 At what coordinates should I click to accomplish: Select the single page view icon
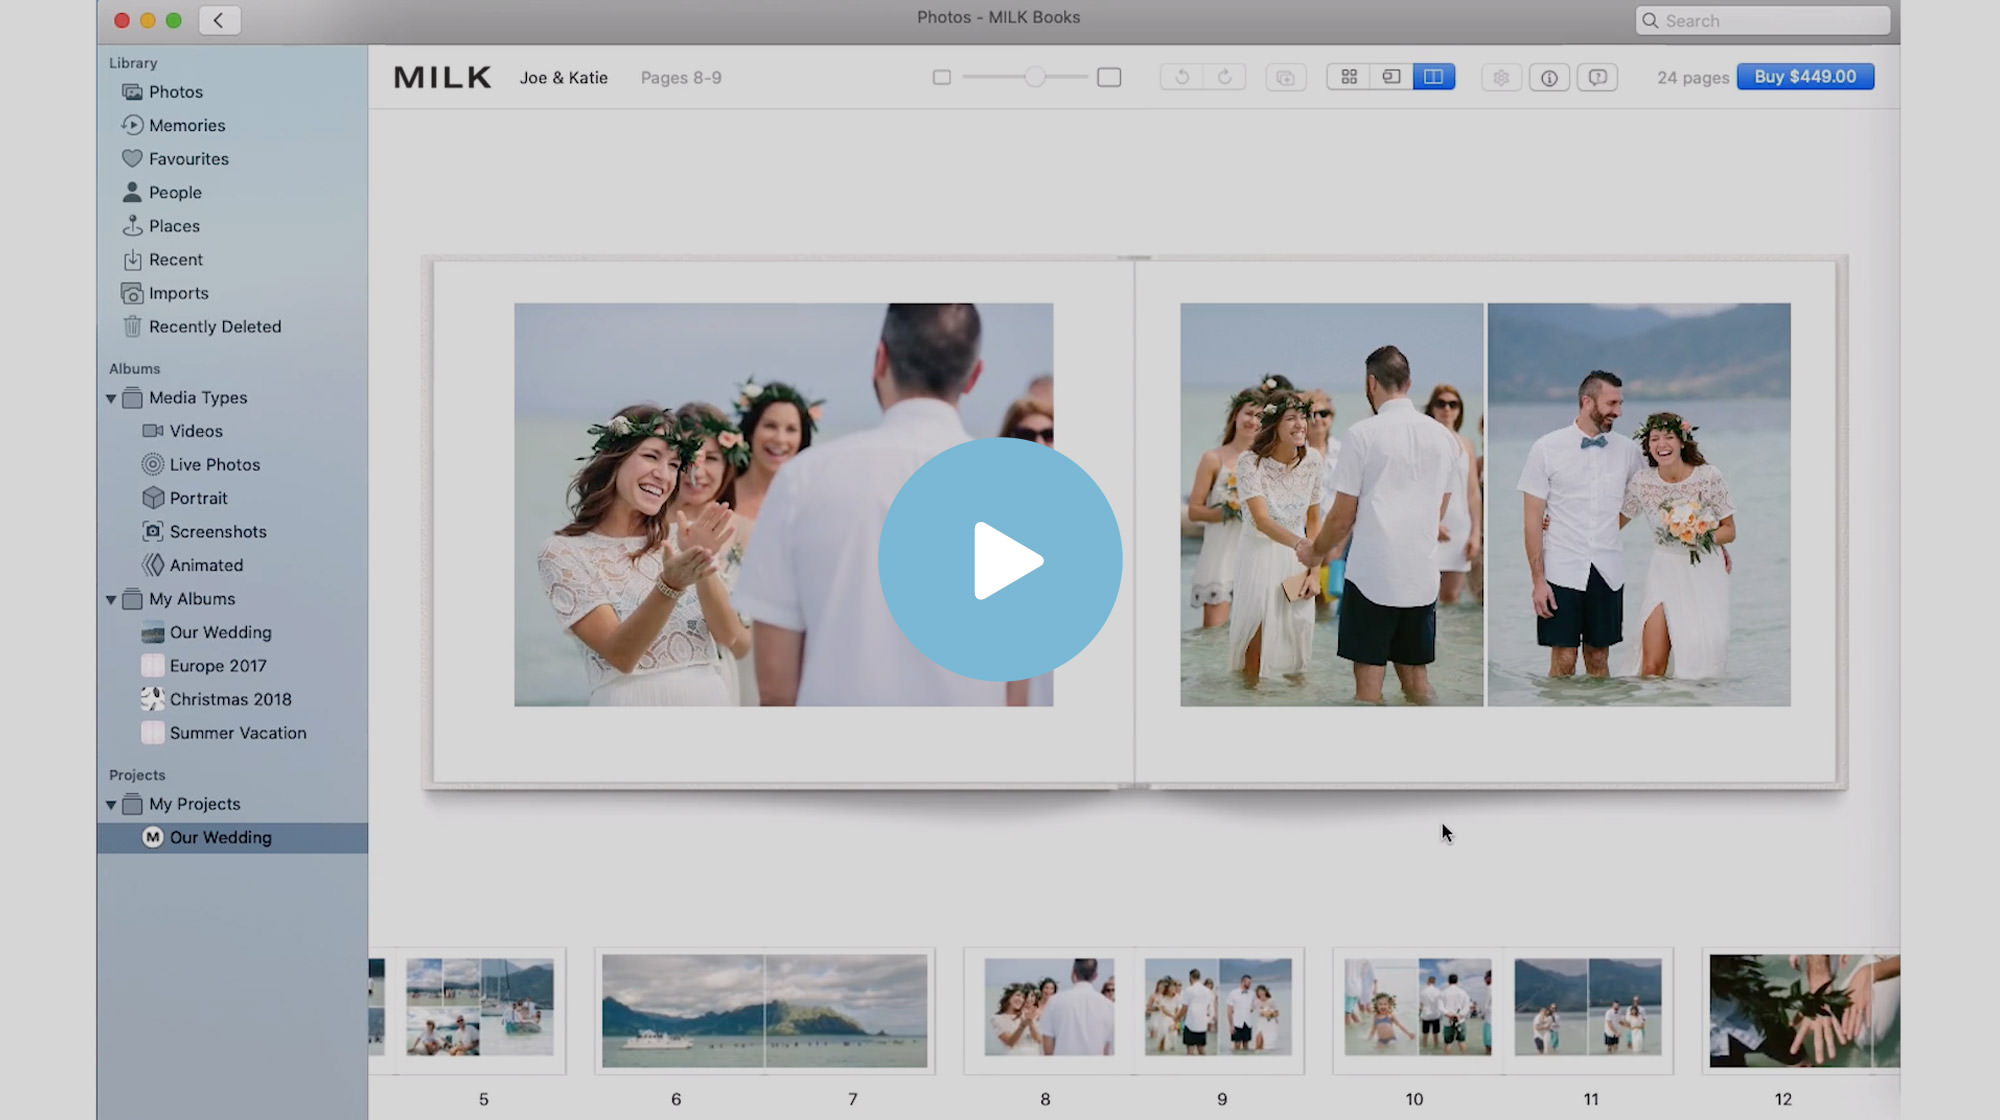point(1391,77)
